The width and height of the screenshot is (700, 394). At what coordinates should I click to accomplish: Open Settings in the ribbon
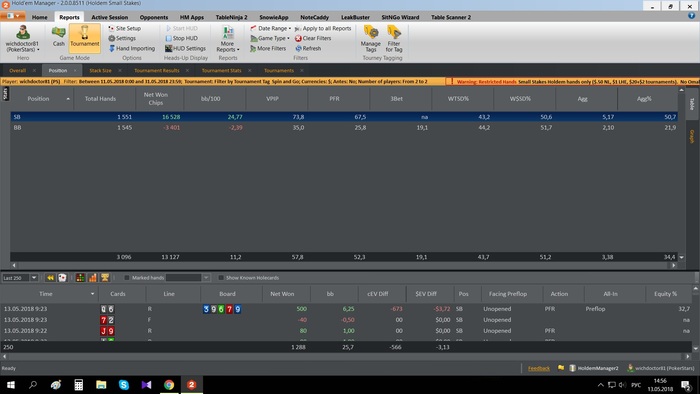(x=122, y=38)
